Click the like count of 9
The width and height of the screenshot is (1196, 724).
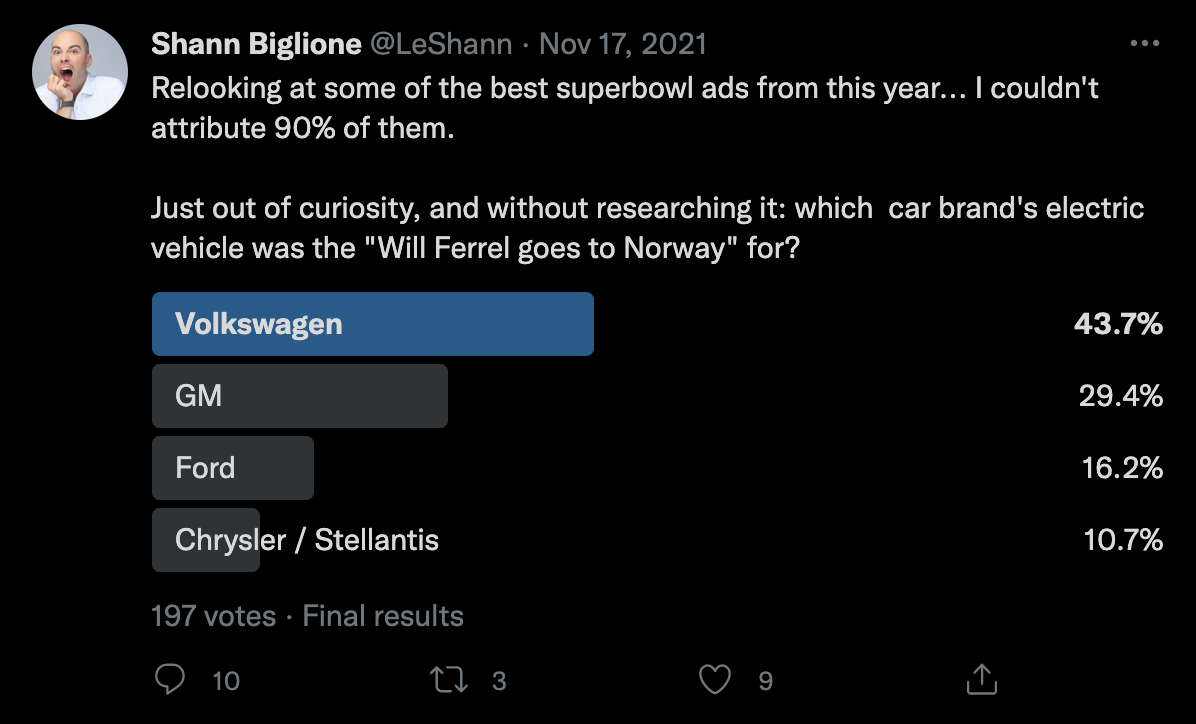click(x=765, y=681)
